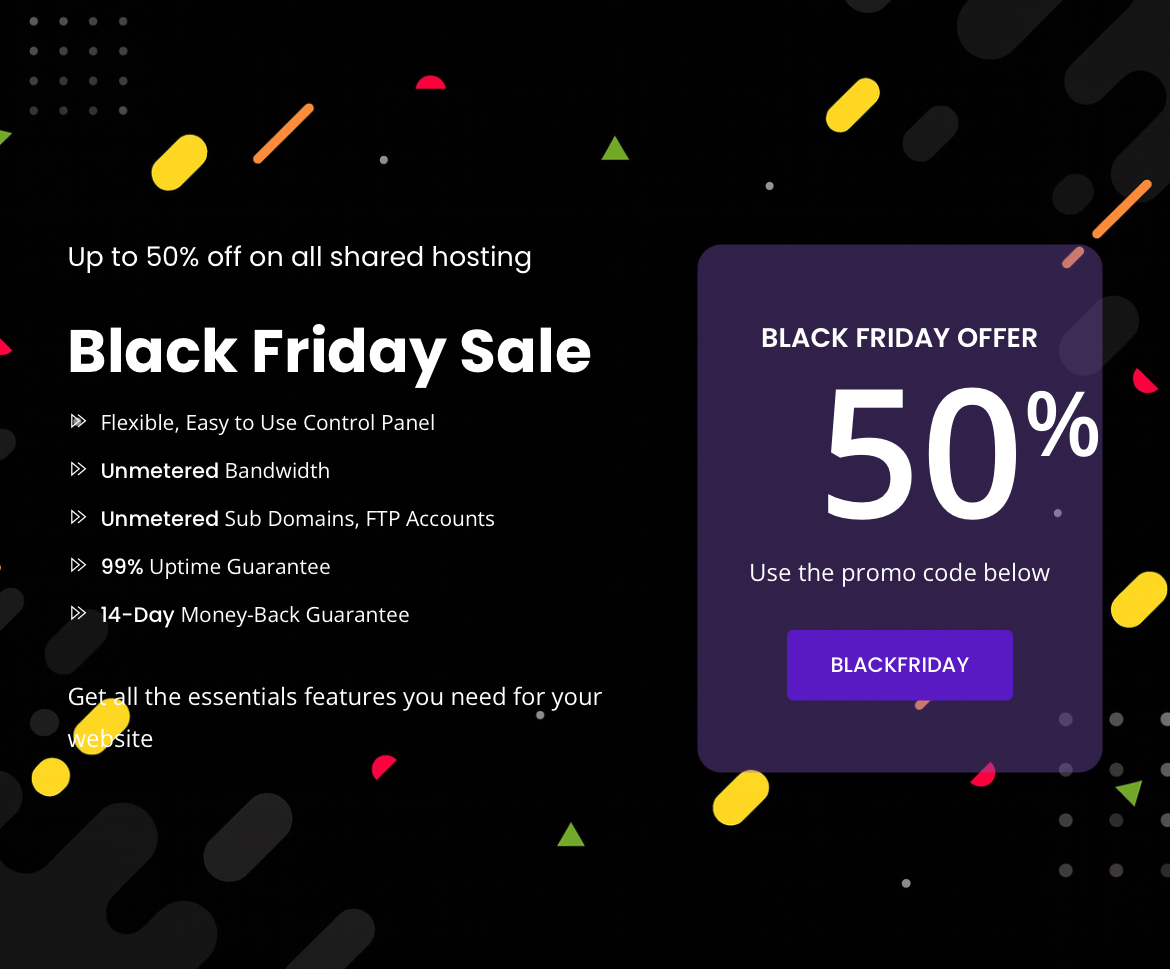Click arrow icon beside Unmetered Bandwidth
The image size is (1170, 969).
78,470
